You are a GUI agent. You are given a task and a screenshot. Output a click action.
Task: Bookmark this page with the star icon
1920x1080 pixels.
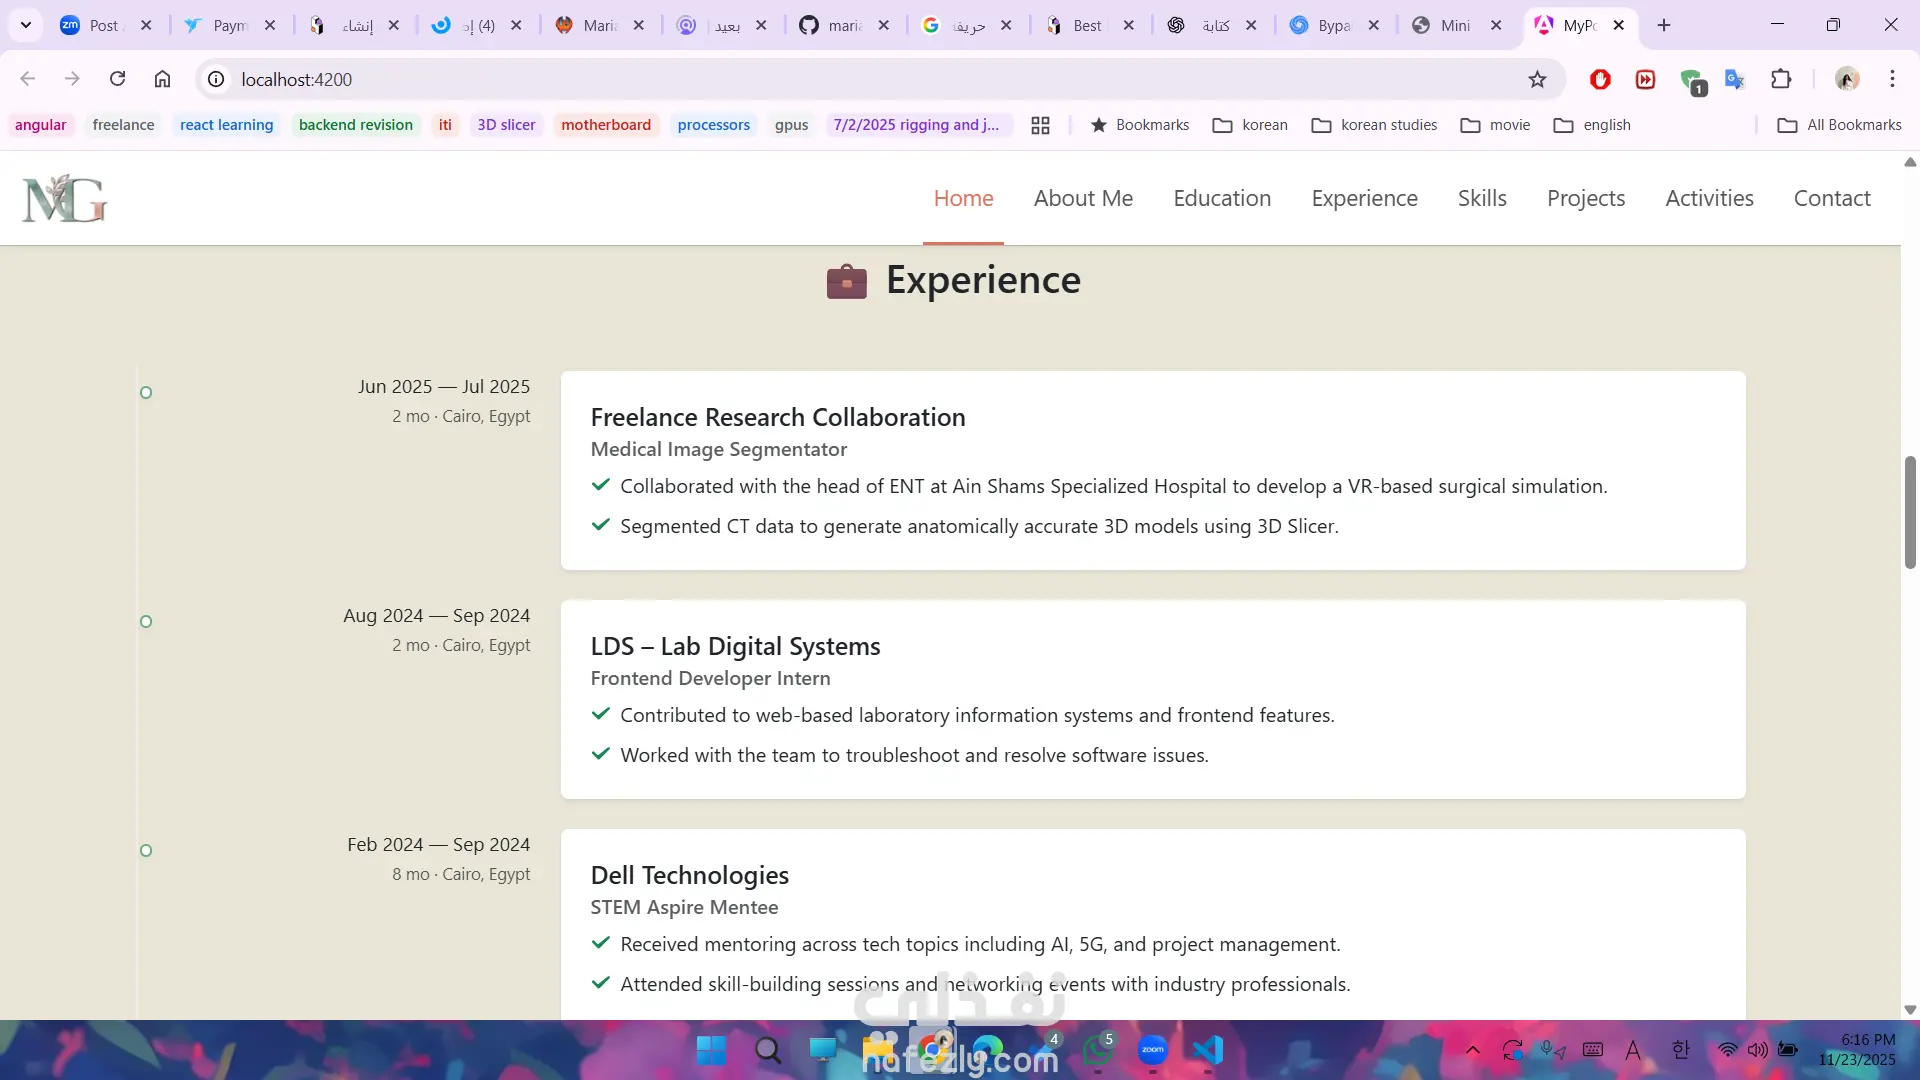coord(1537,79)
